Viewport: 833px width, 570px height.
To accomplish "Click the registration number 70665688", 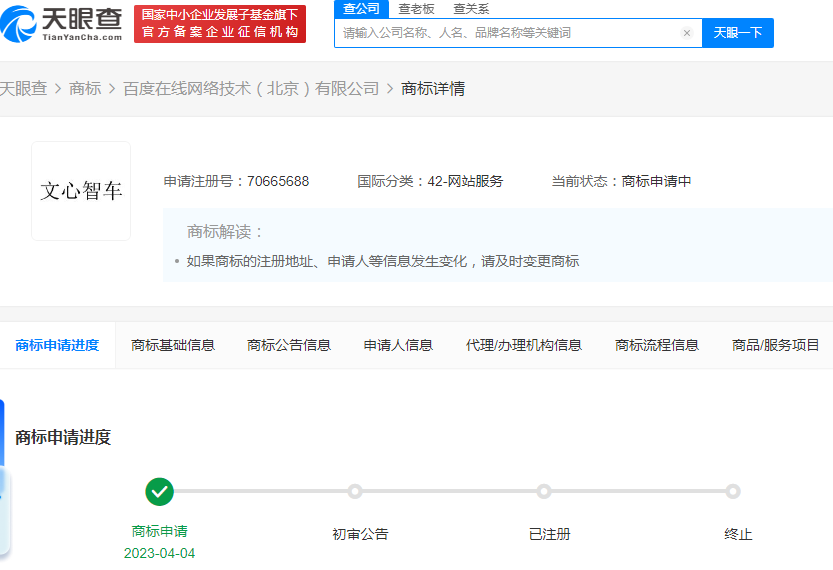I will 278,182.
